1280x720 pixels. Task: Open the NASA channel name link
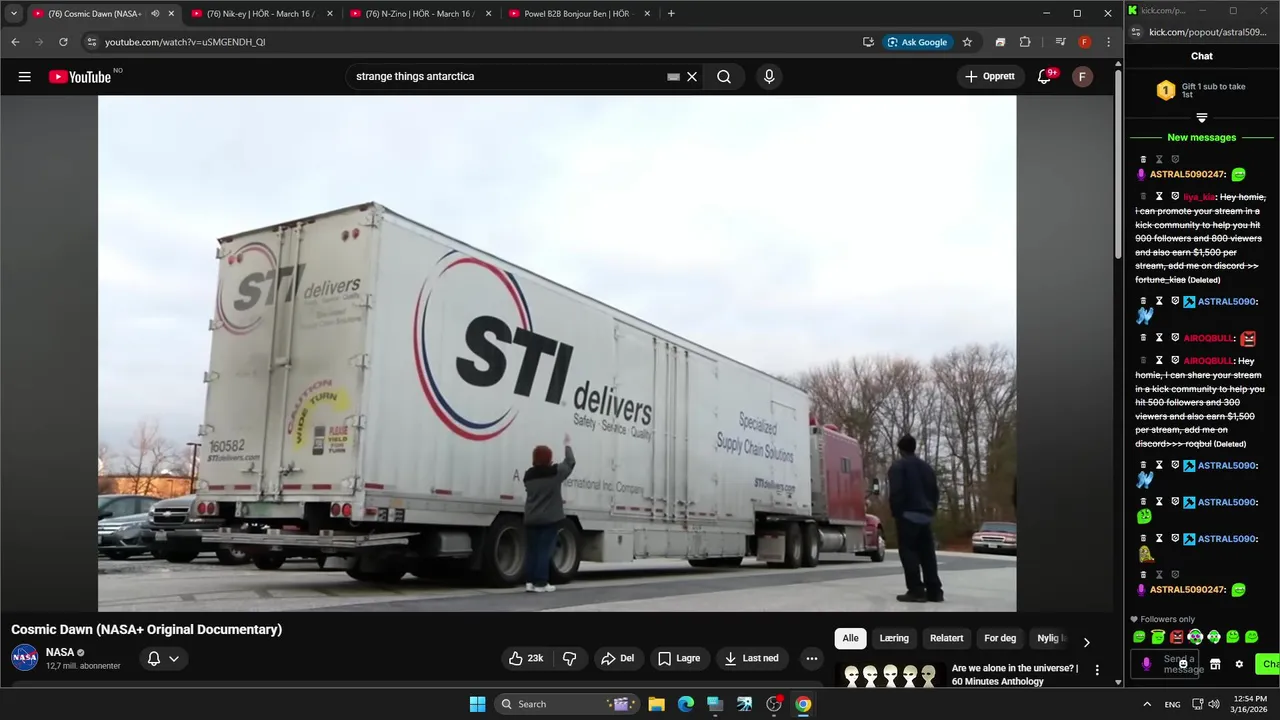[60, 652]
